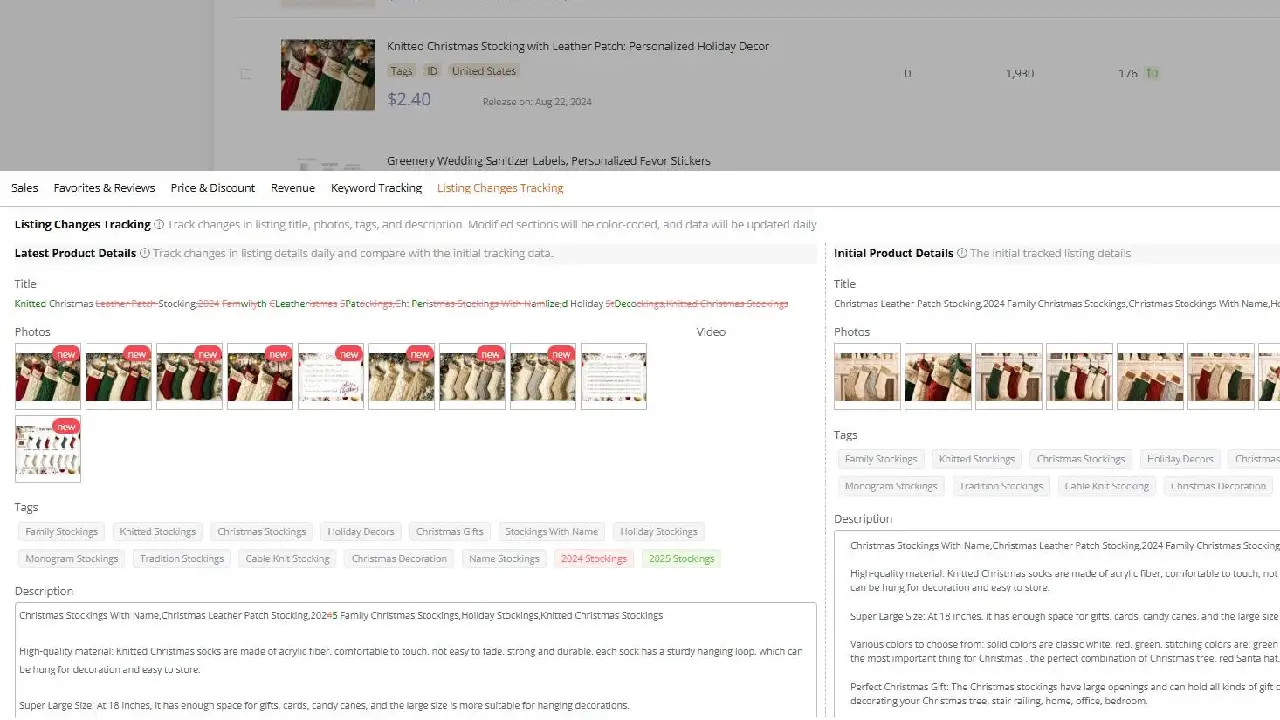Click the info icon beside Listing Changes Tracking heading
The image size is (1280, 720).
click(158, 224)
